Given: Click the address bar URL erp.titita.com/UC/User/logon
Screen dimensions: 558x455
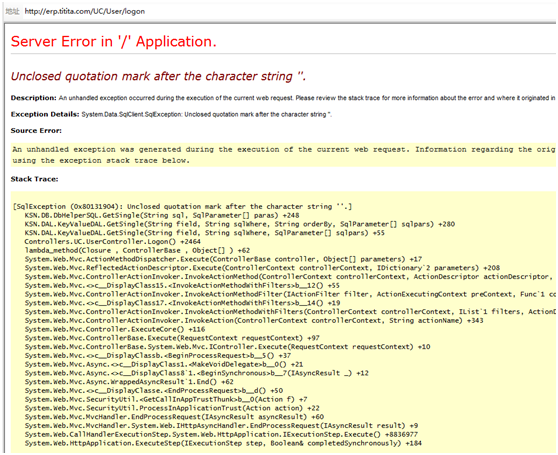Looking at the screenshot, I should click(85, 11).
